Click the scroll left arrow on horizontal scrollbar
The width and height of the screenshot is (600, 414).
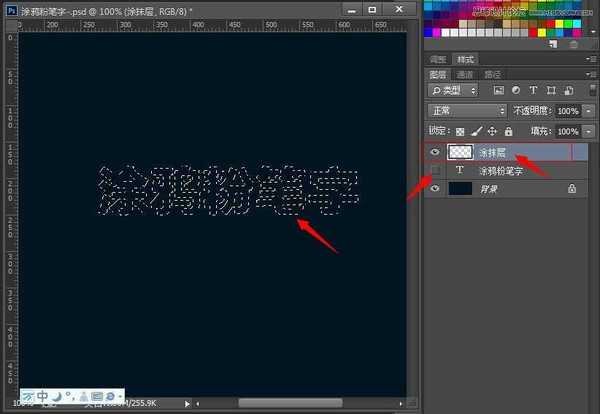(198, 403)
